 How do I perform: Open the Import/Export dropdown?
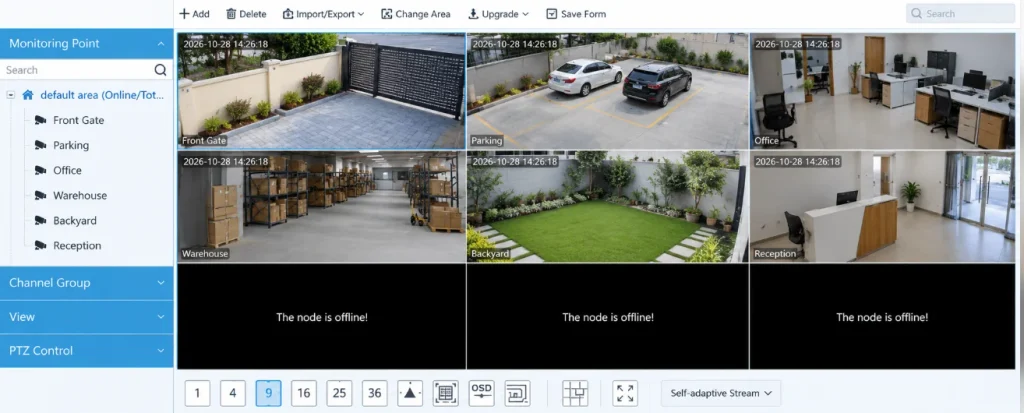[x=323, y=14]
